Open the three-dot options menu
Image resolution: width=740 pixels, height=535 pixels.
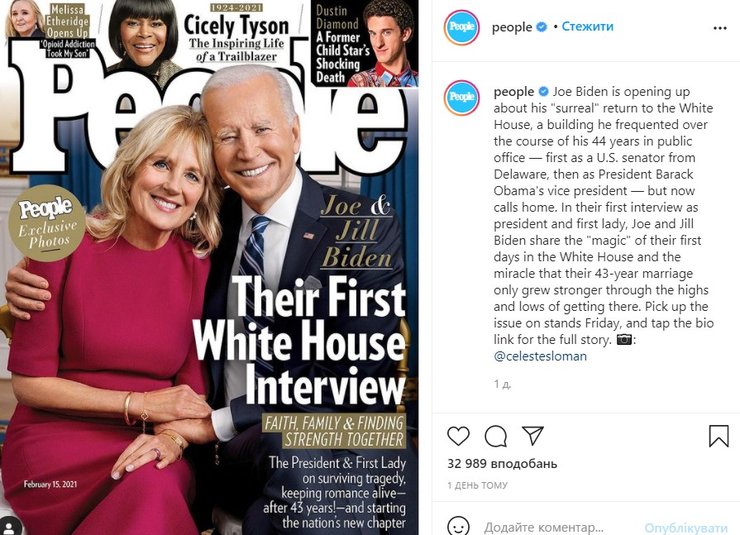pos(720,28)
